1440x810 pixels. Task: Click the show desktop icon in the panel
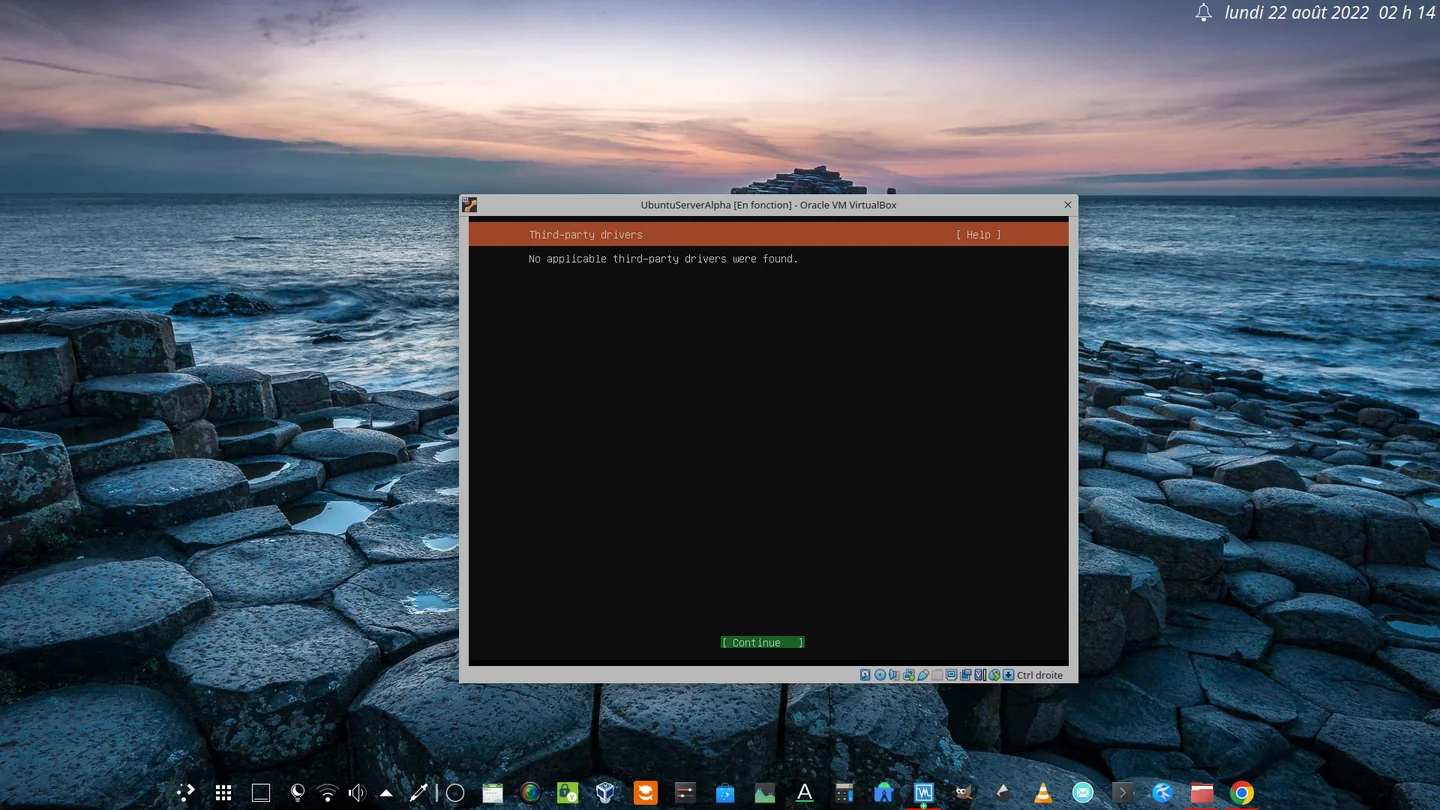[x=261, y=793]
